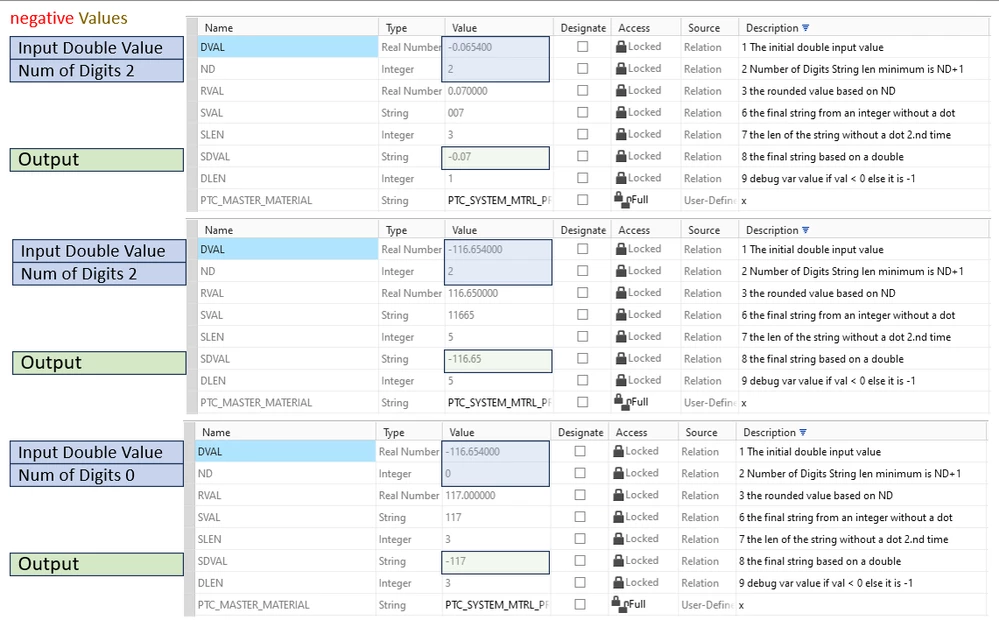Click the lock icon in the DLEN 5 row
The image size is (999, 621).
621,380
